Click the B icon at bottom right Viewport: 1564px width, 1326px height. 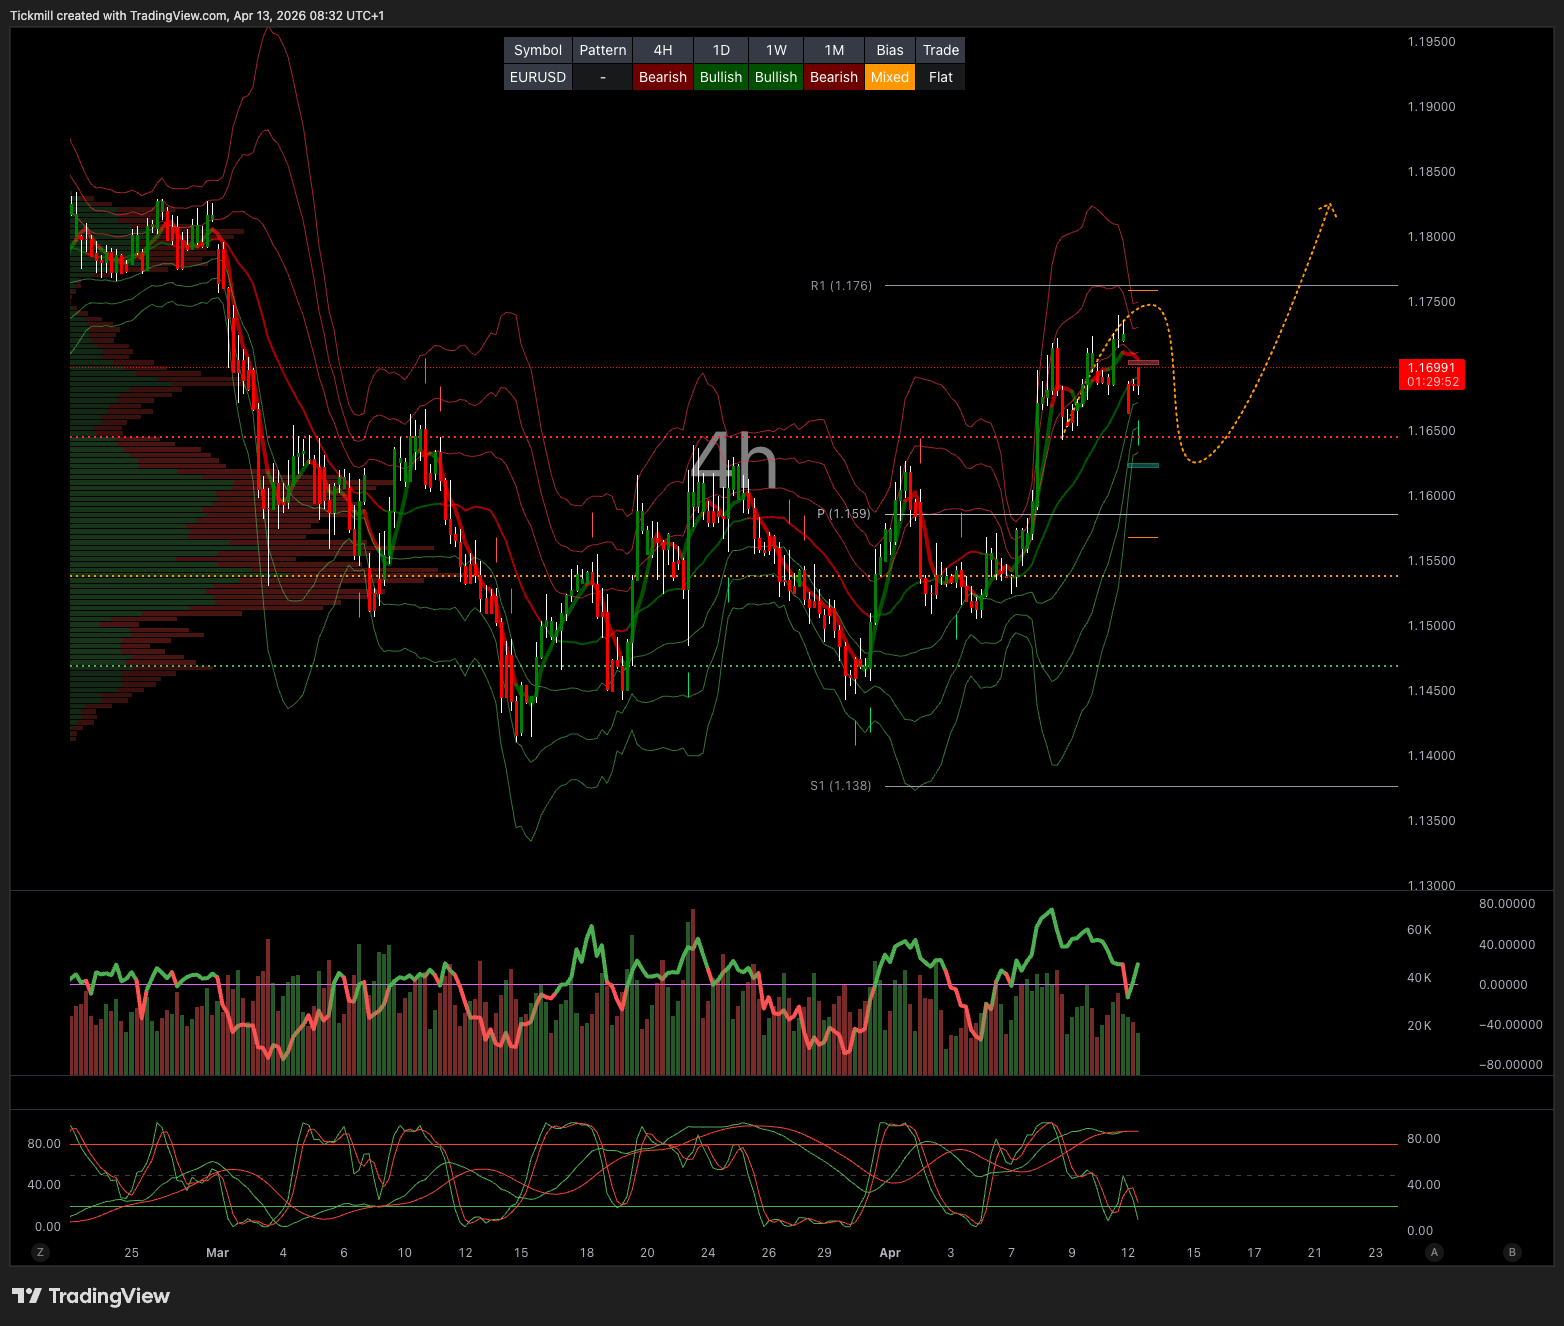coord(1512,1252)
